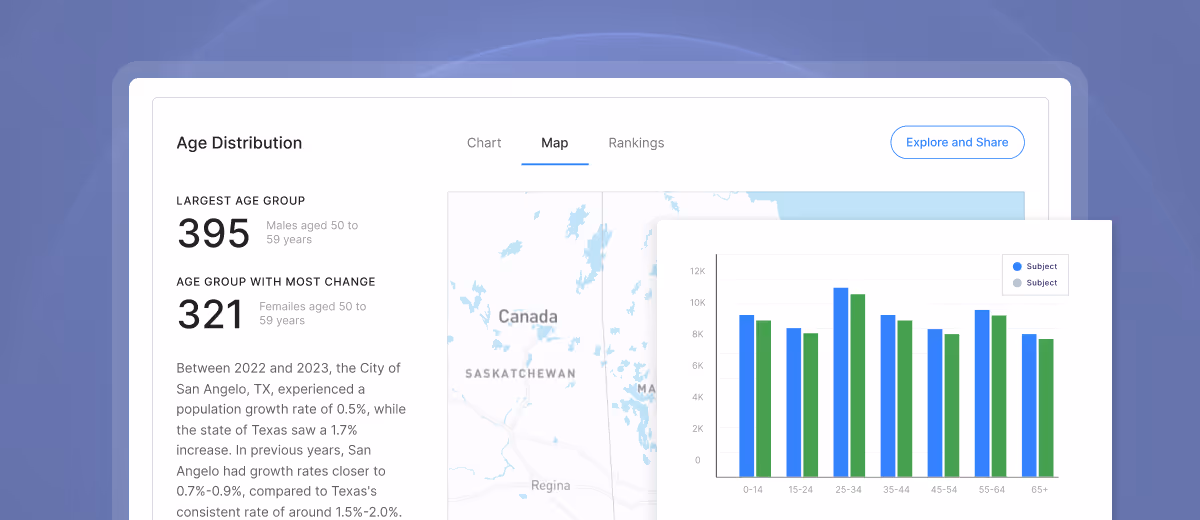
Task: Switch to the Chart tab
Action: (x=484, y=143)
